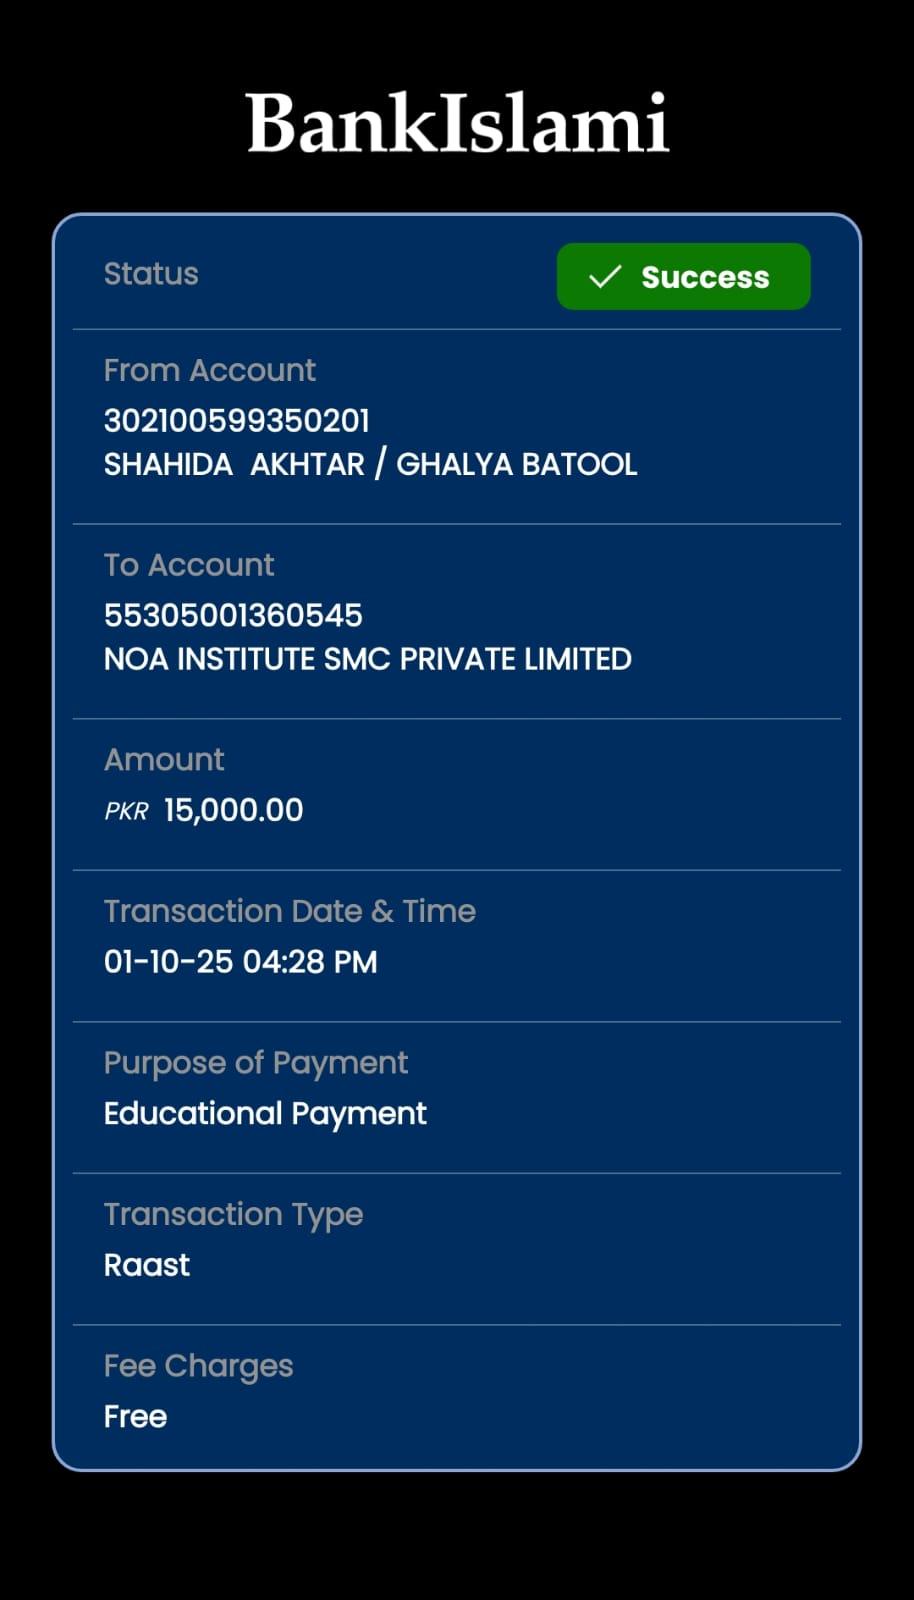The height and width of the screenshot is (1600, 914).
Task: Tap the Amount label
Action: coord(164,760)
